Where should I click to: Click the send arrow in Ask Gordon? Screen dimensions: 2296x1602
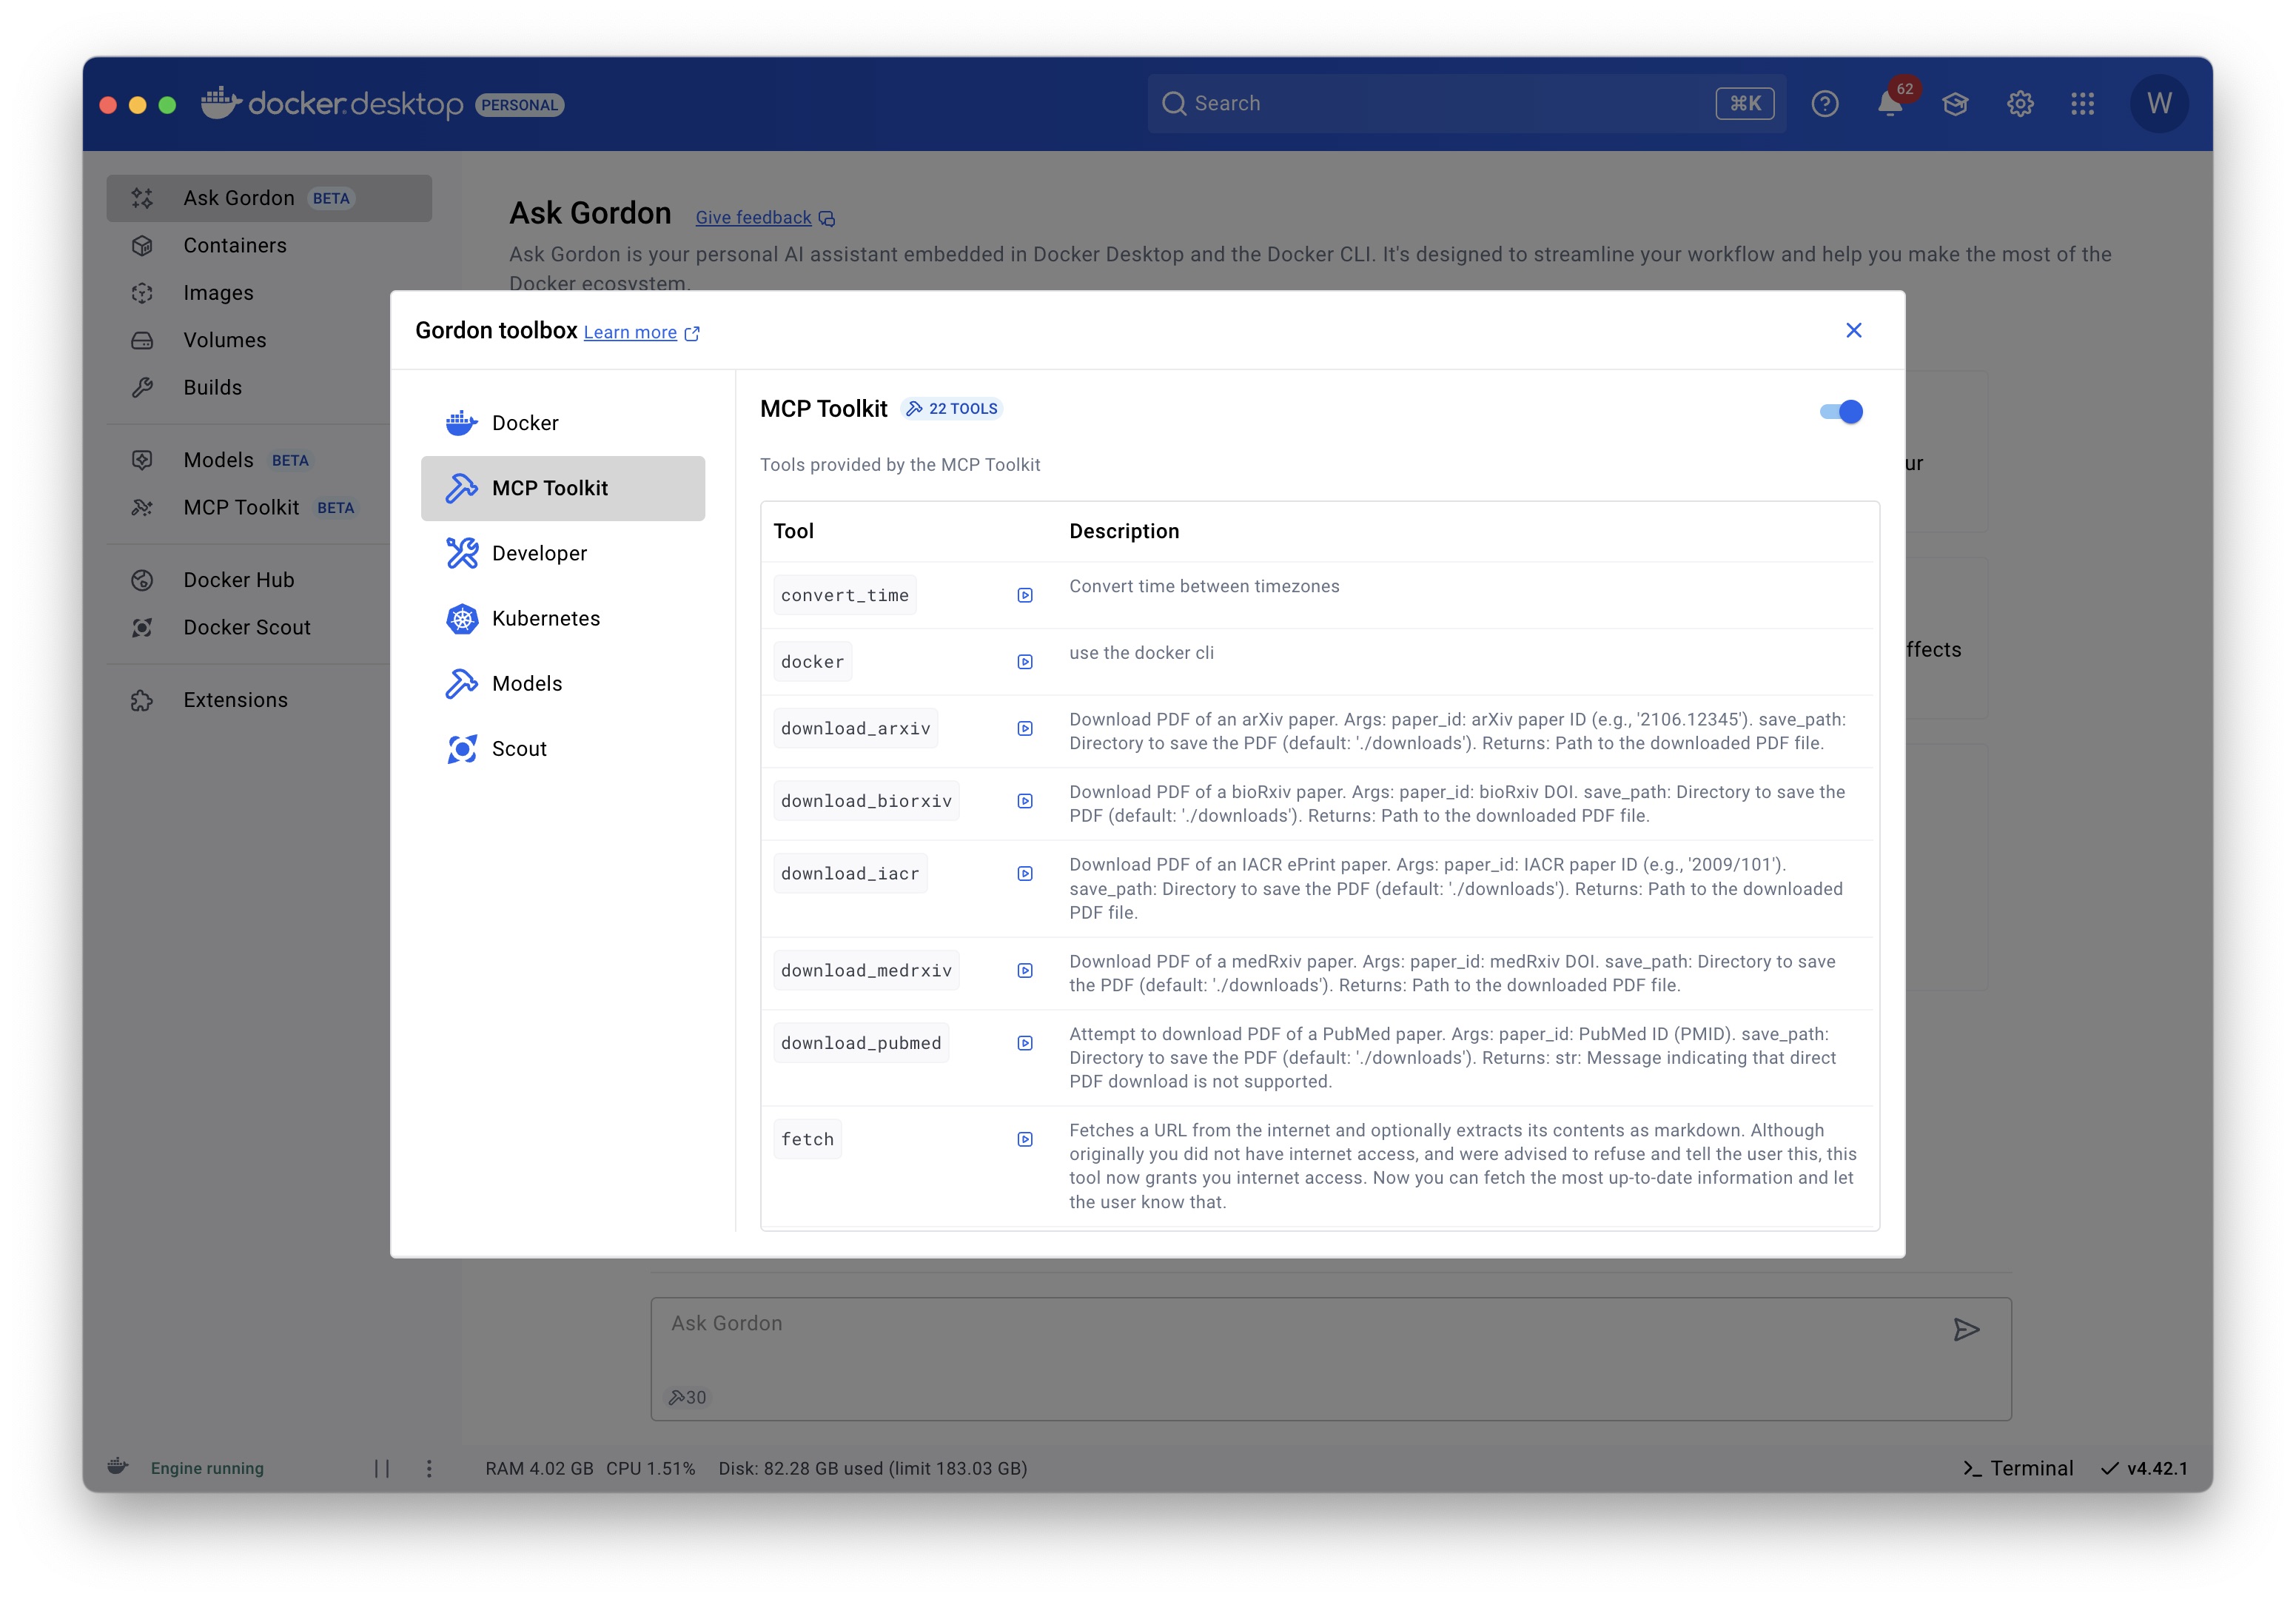[1966, 1329]
